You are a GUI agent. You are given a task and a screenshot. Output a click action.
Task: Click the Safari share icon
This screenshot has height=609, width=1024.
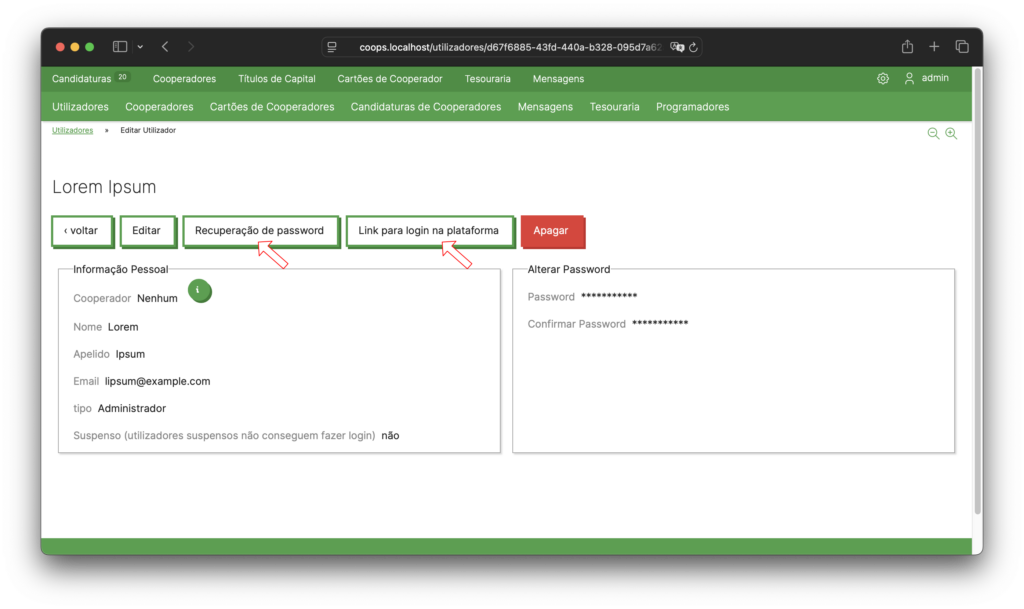pyautogui.click(x=907, y=47)
